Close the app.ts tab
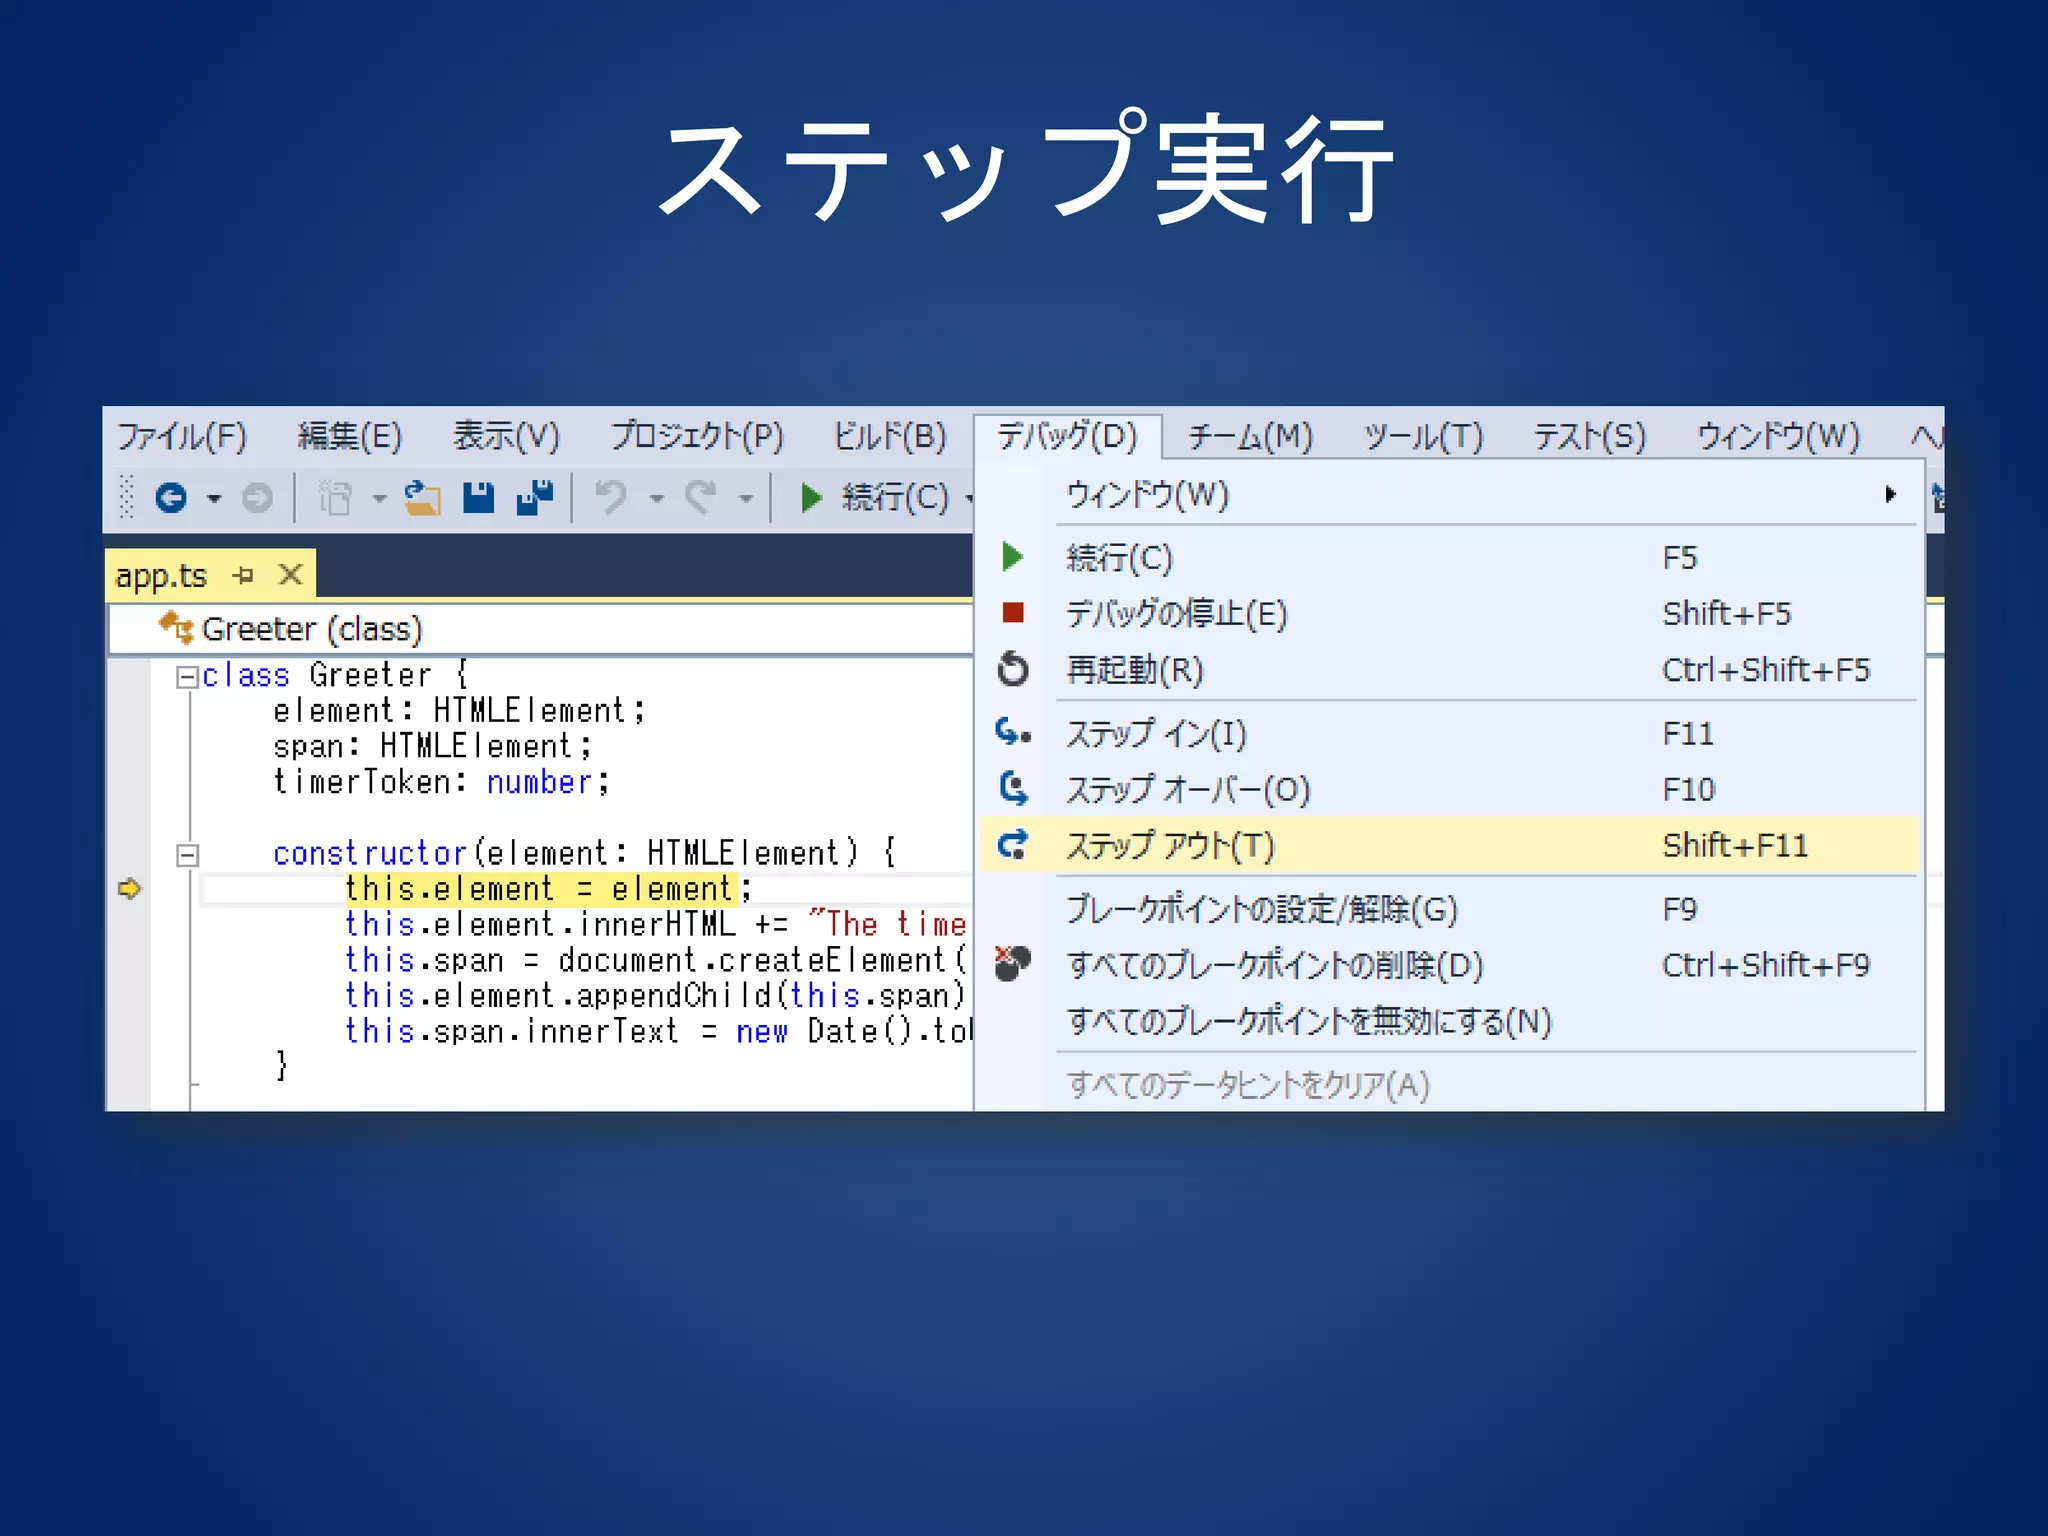 click(x=290, y=575)
